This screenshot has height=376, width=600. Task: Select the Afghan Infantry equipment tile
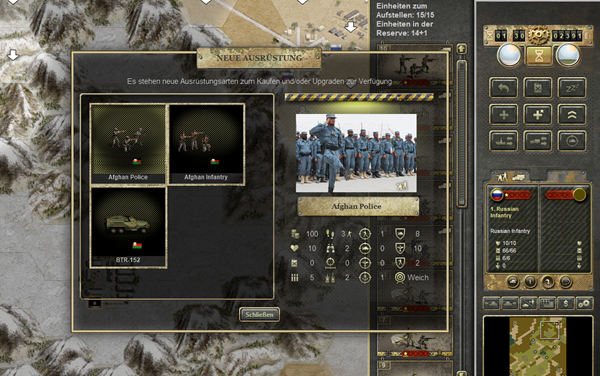pyautogui.click(x=206, y=144)
